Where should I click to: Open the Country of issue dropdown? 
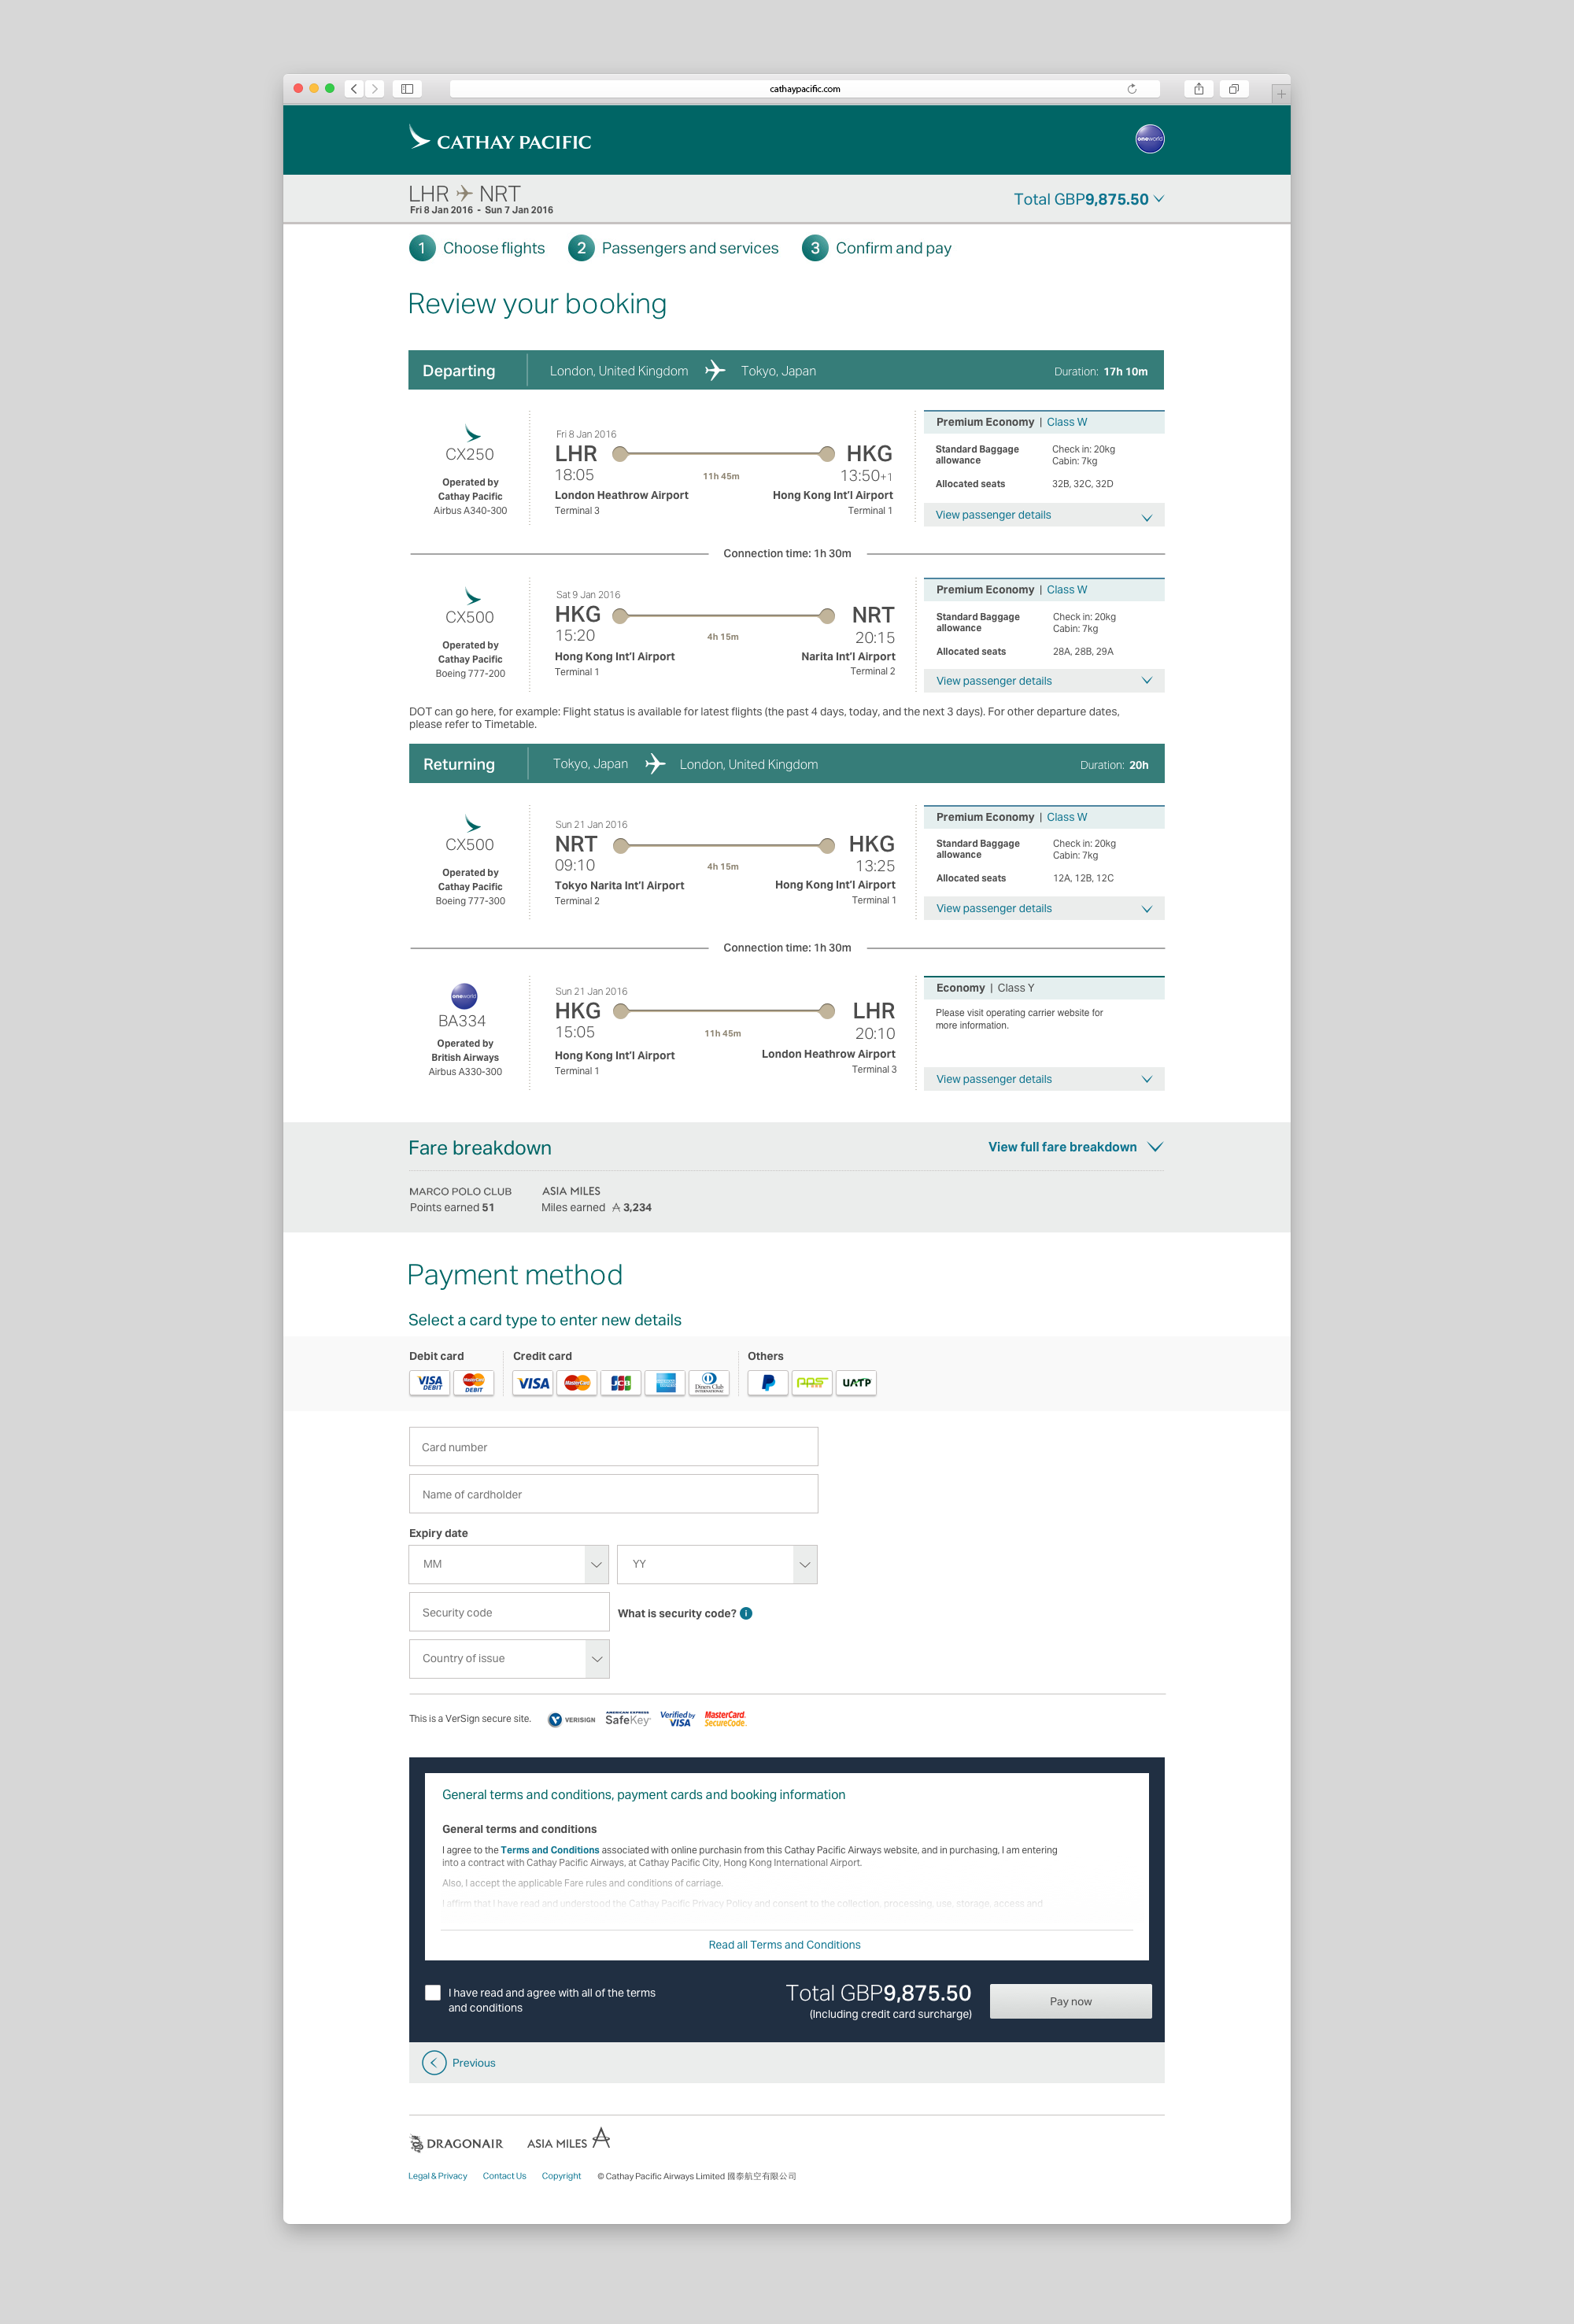pyautogui.click(x=509, y=1658)
